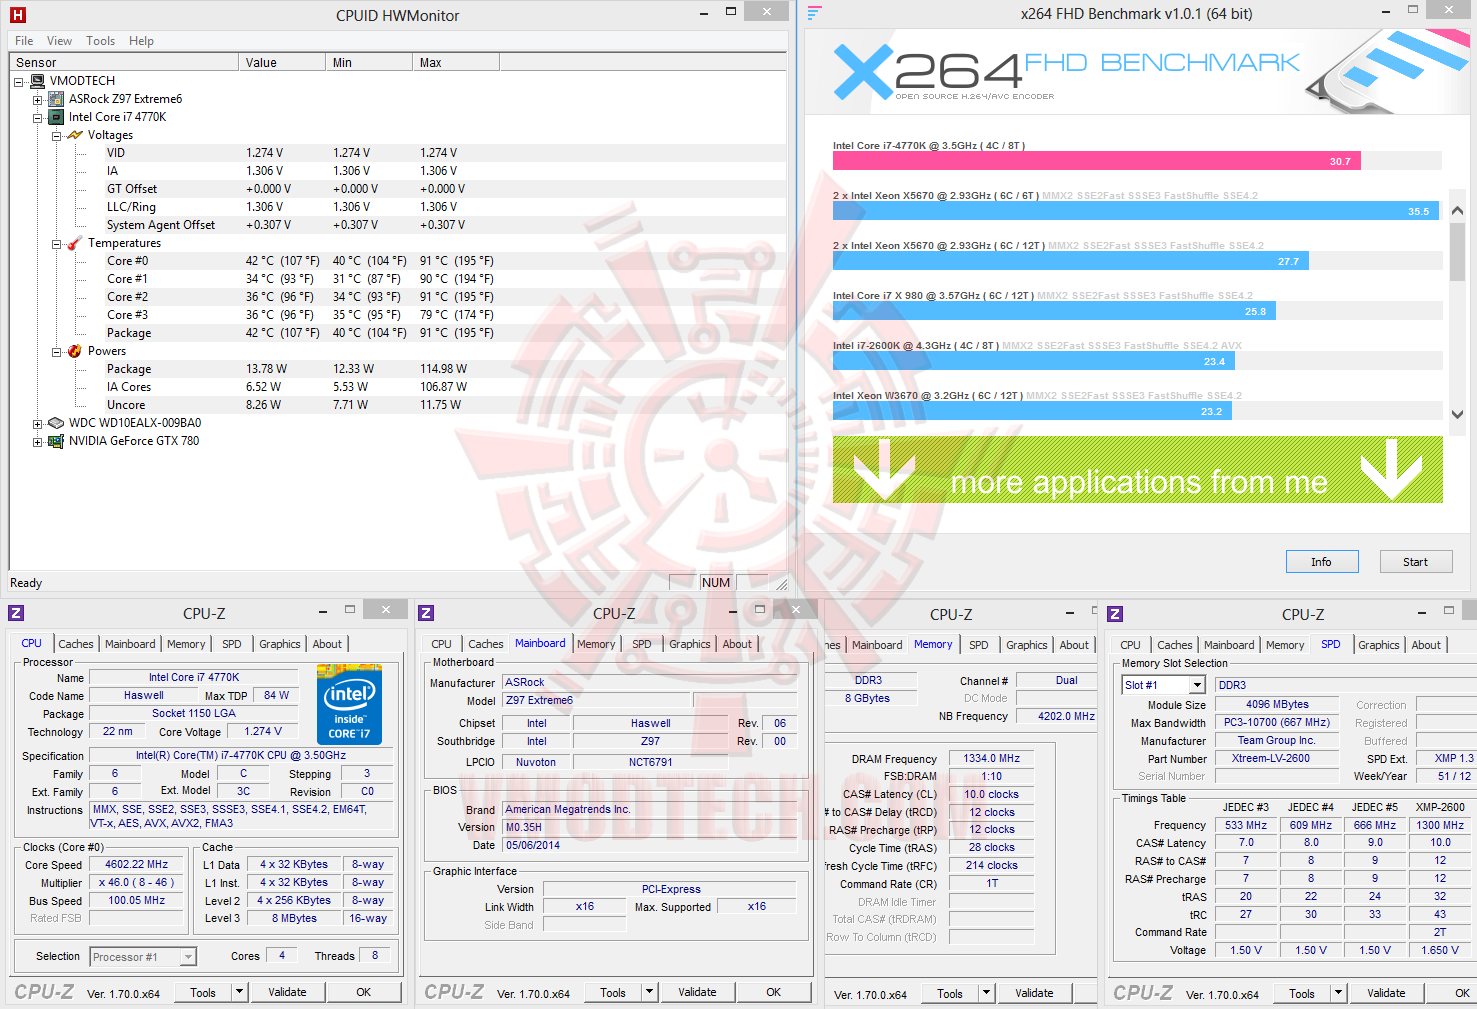Viewport: 1477px width, 1009px height.
Task: Click the Voltages lightning icon in HWMonitor
Action: pyautogui.click(x=75, y=135)
